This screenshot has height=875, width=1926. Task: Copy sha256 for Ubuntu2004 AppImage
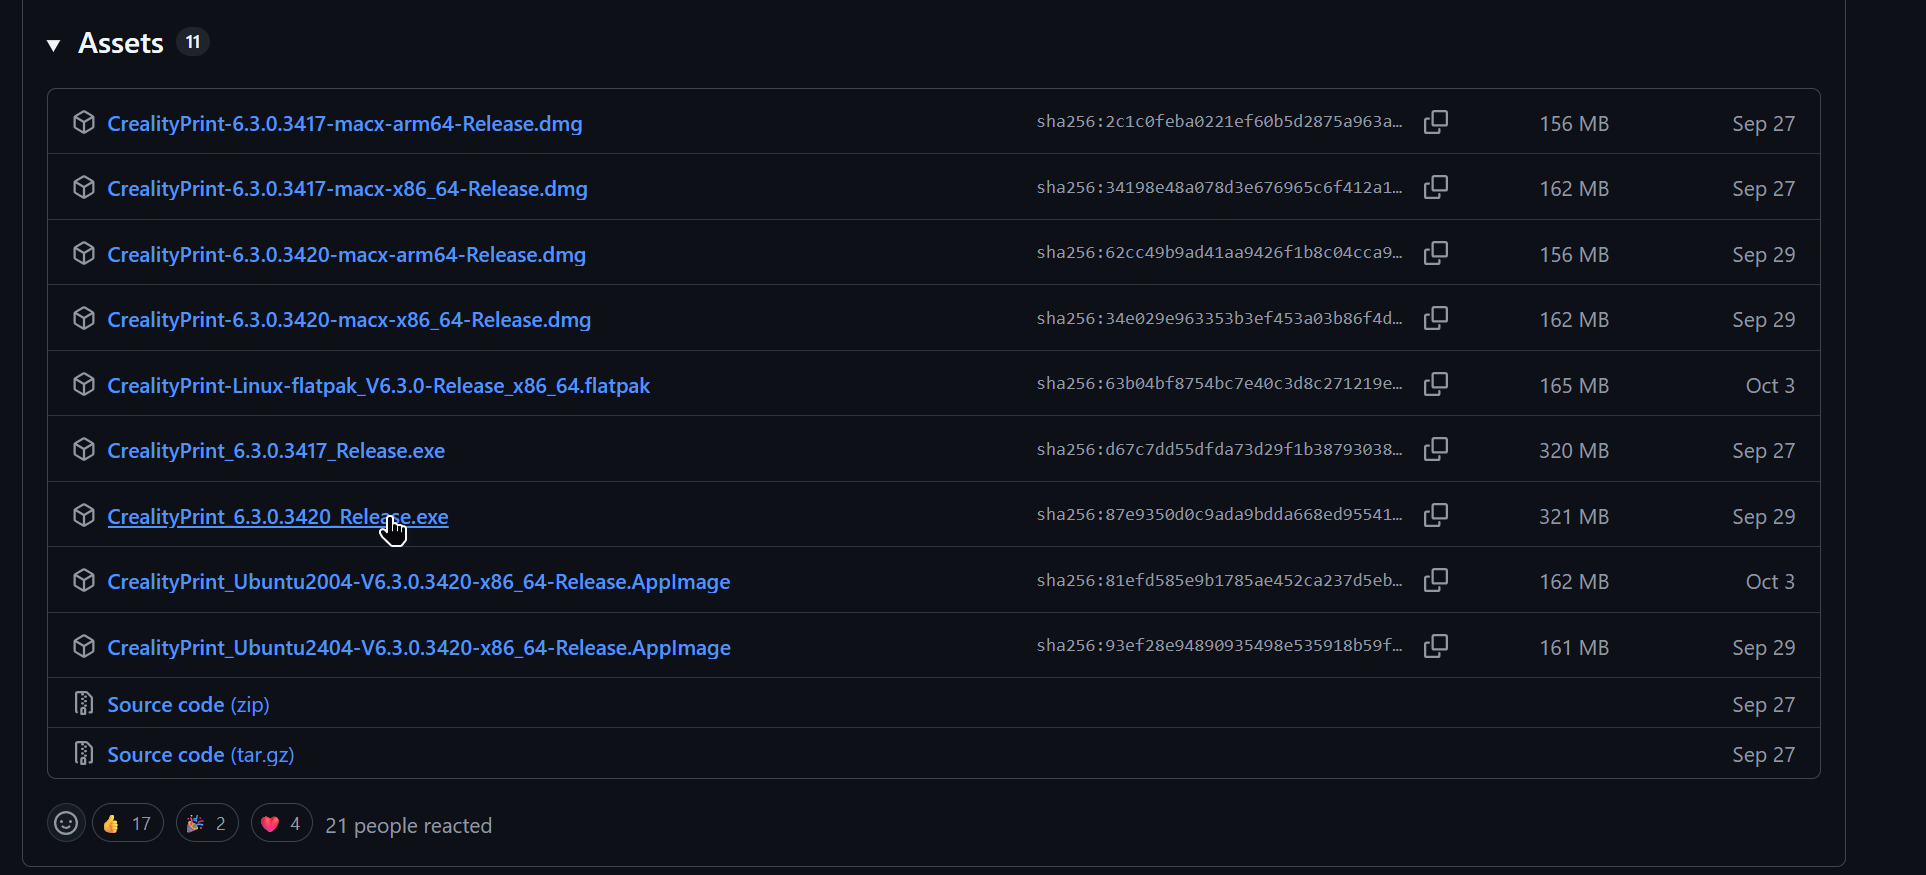(1436, 580)
